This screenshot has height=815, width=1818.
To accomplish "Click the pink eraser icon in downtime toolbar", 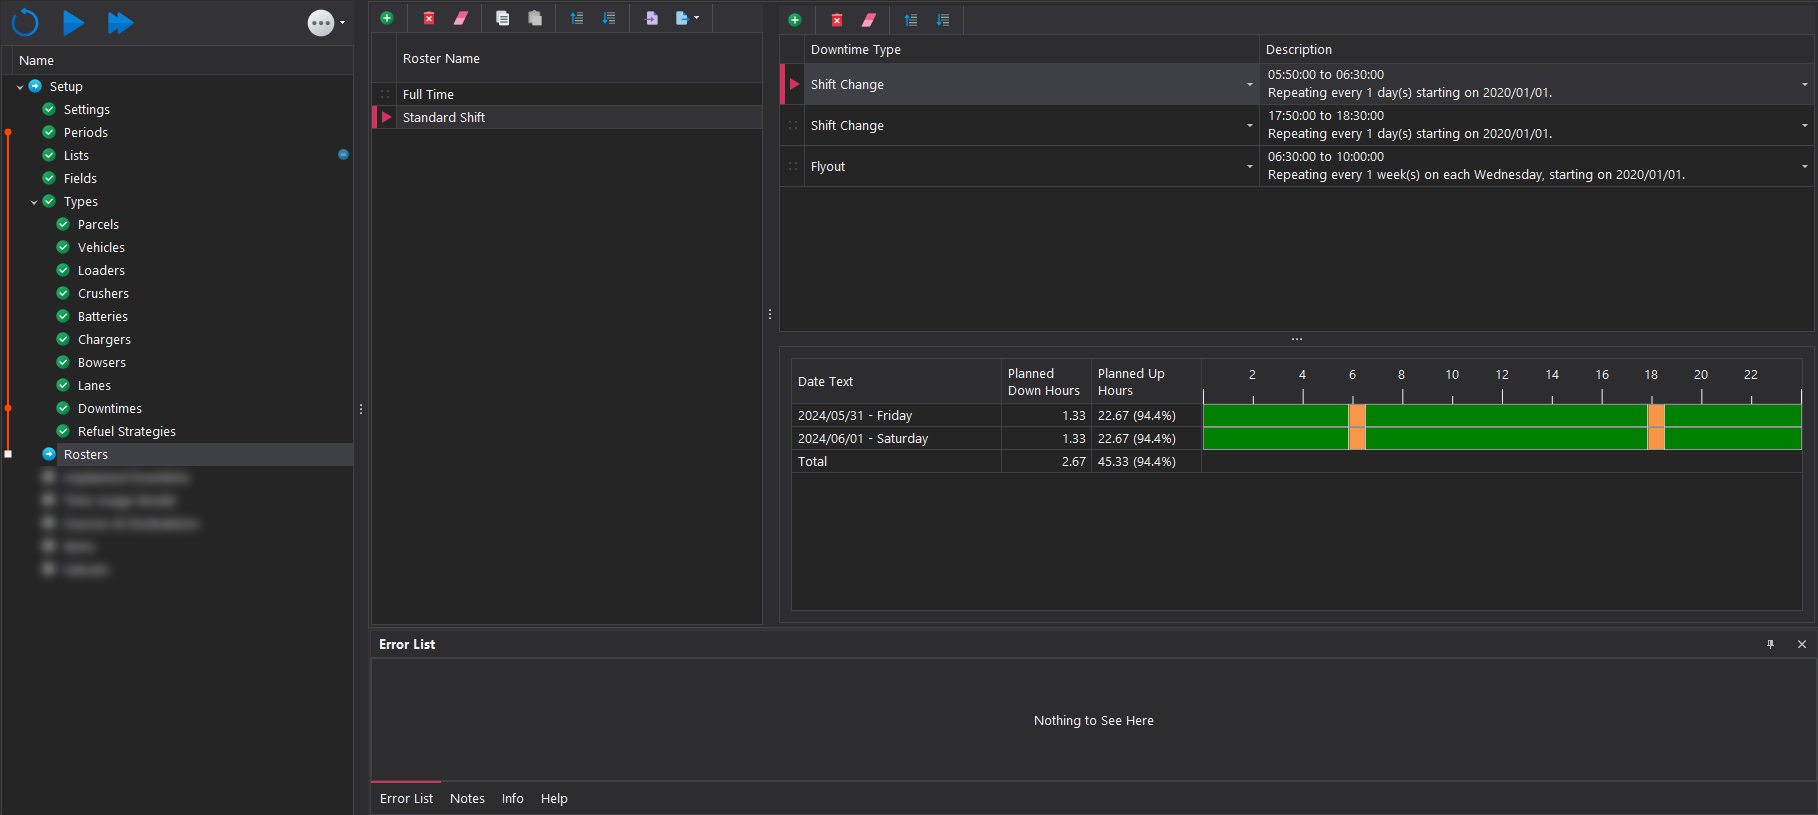I will tap(869, 20).
